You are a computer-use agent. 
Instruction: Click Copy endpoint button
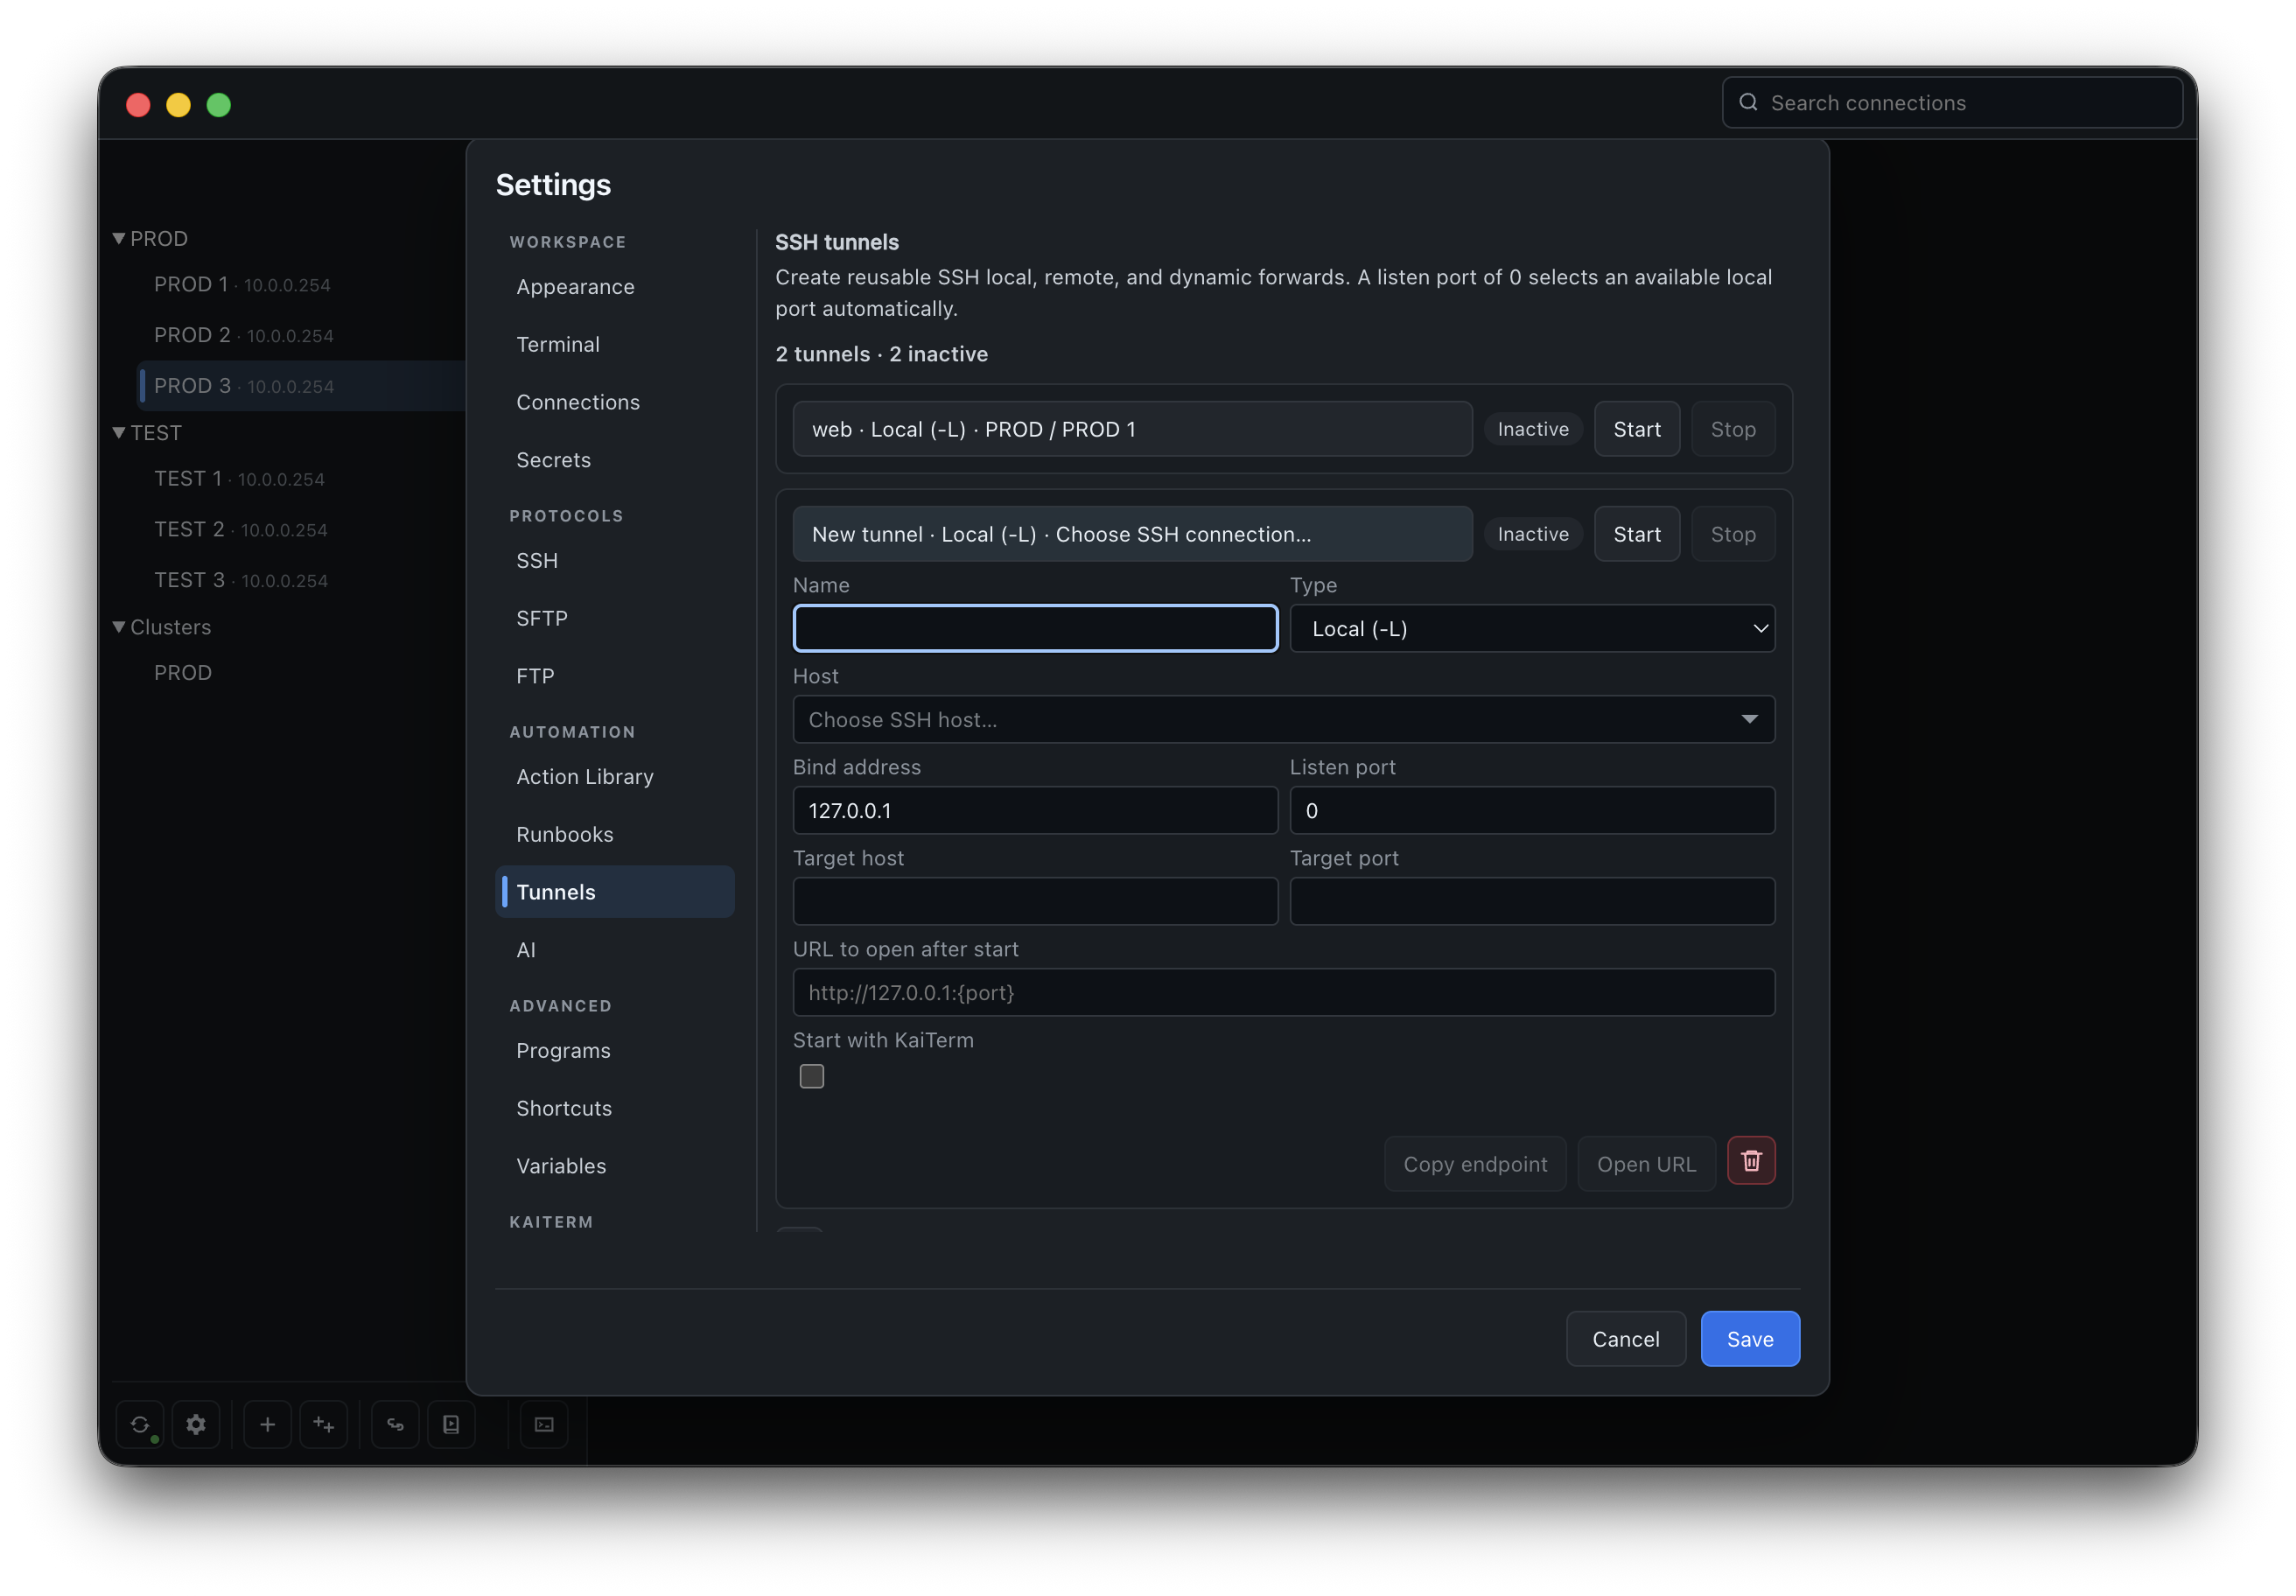click(1475, 1164)
